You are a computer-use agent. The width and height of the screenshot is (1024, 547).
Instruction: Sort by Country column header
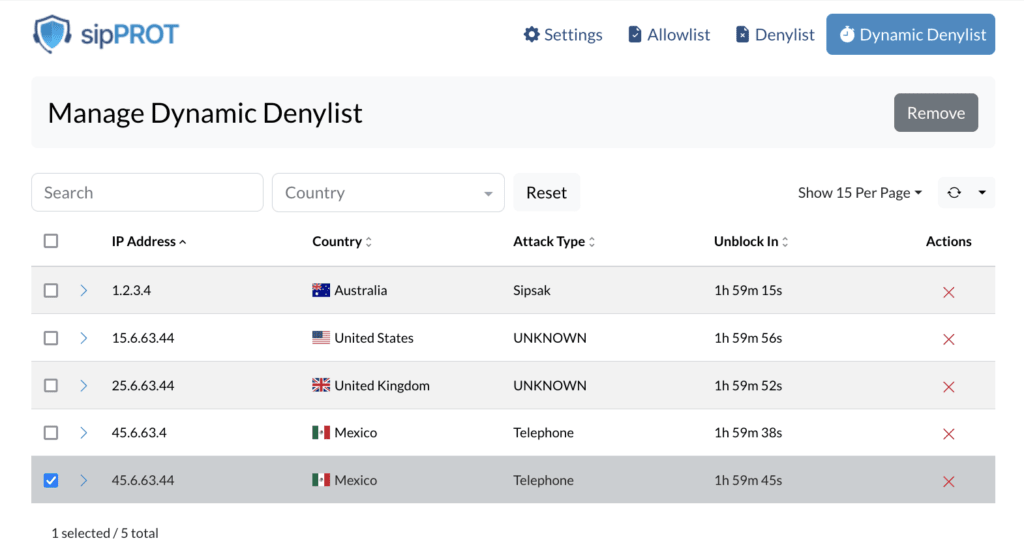pyautogui.click(x=342, y=242)
